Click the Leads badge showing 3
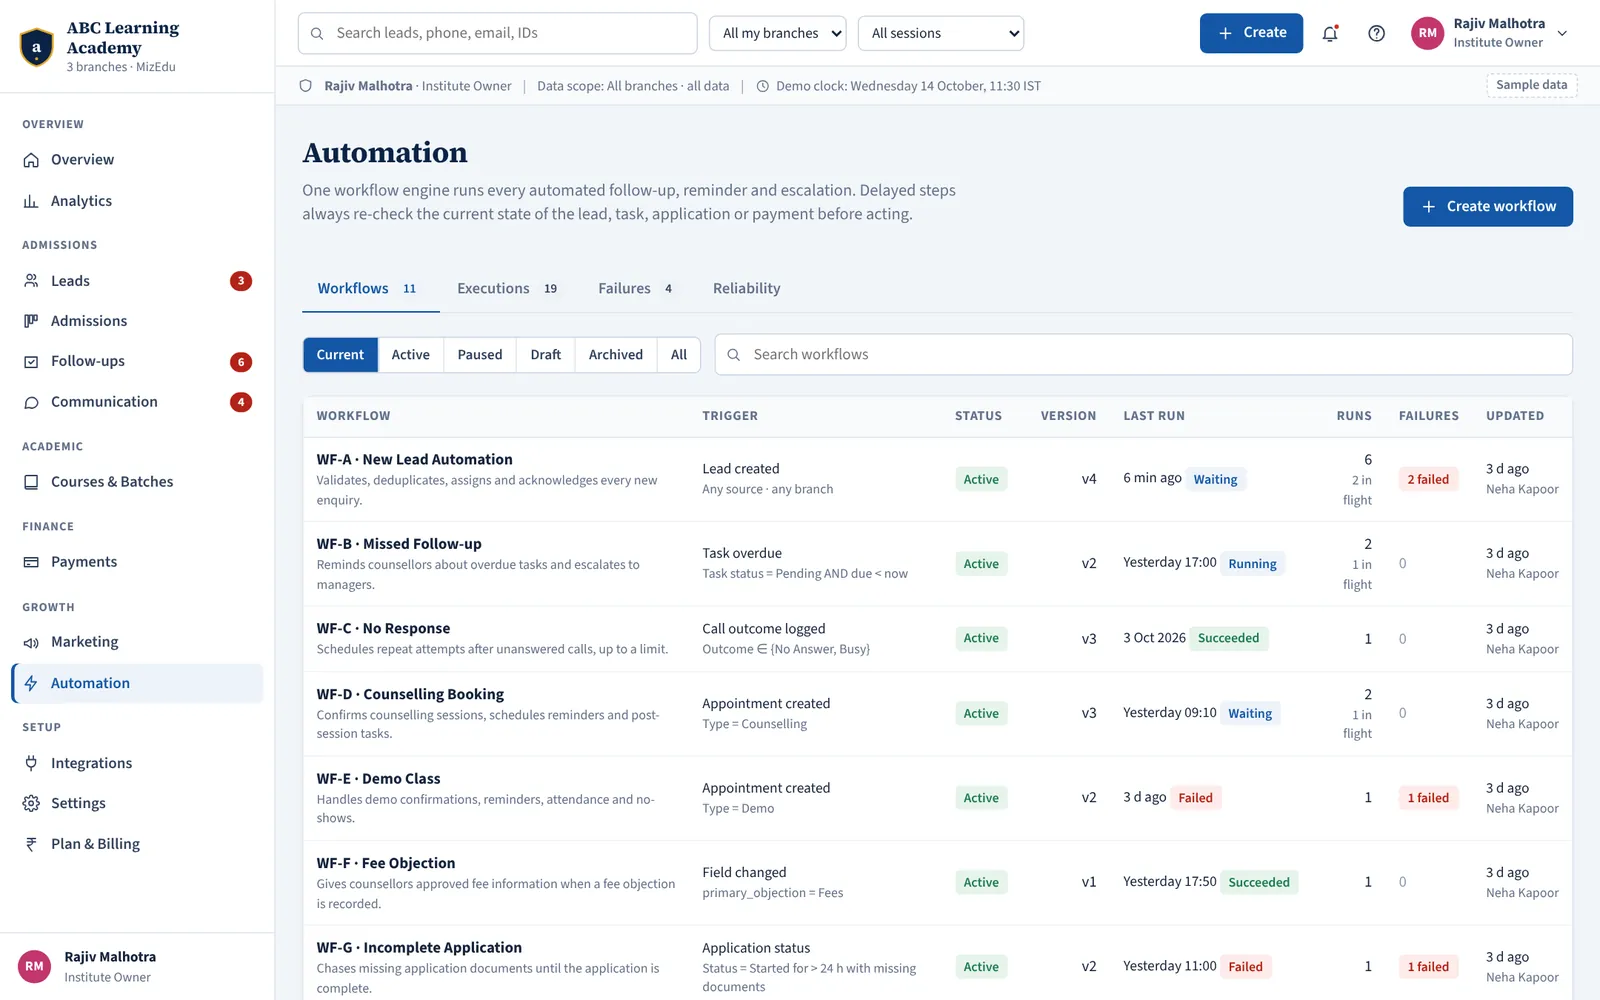 pyautogui.click(x=241, y=281)
